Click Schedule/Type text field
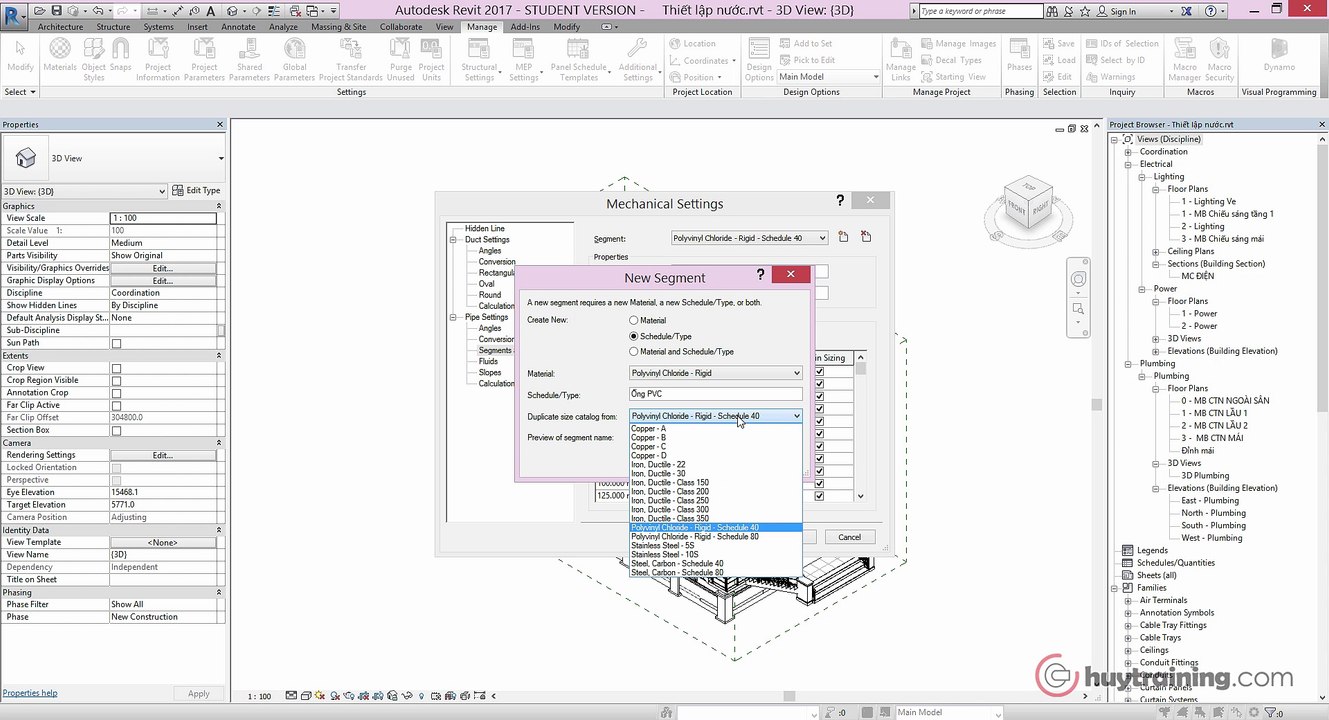This screenshot has width=1329, height=720. click(x=715, y=394)
